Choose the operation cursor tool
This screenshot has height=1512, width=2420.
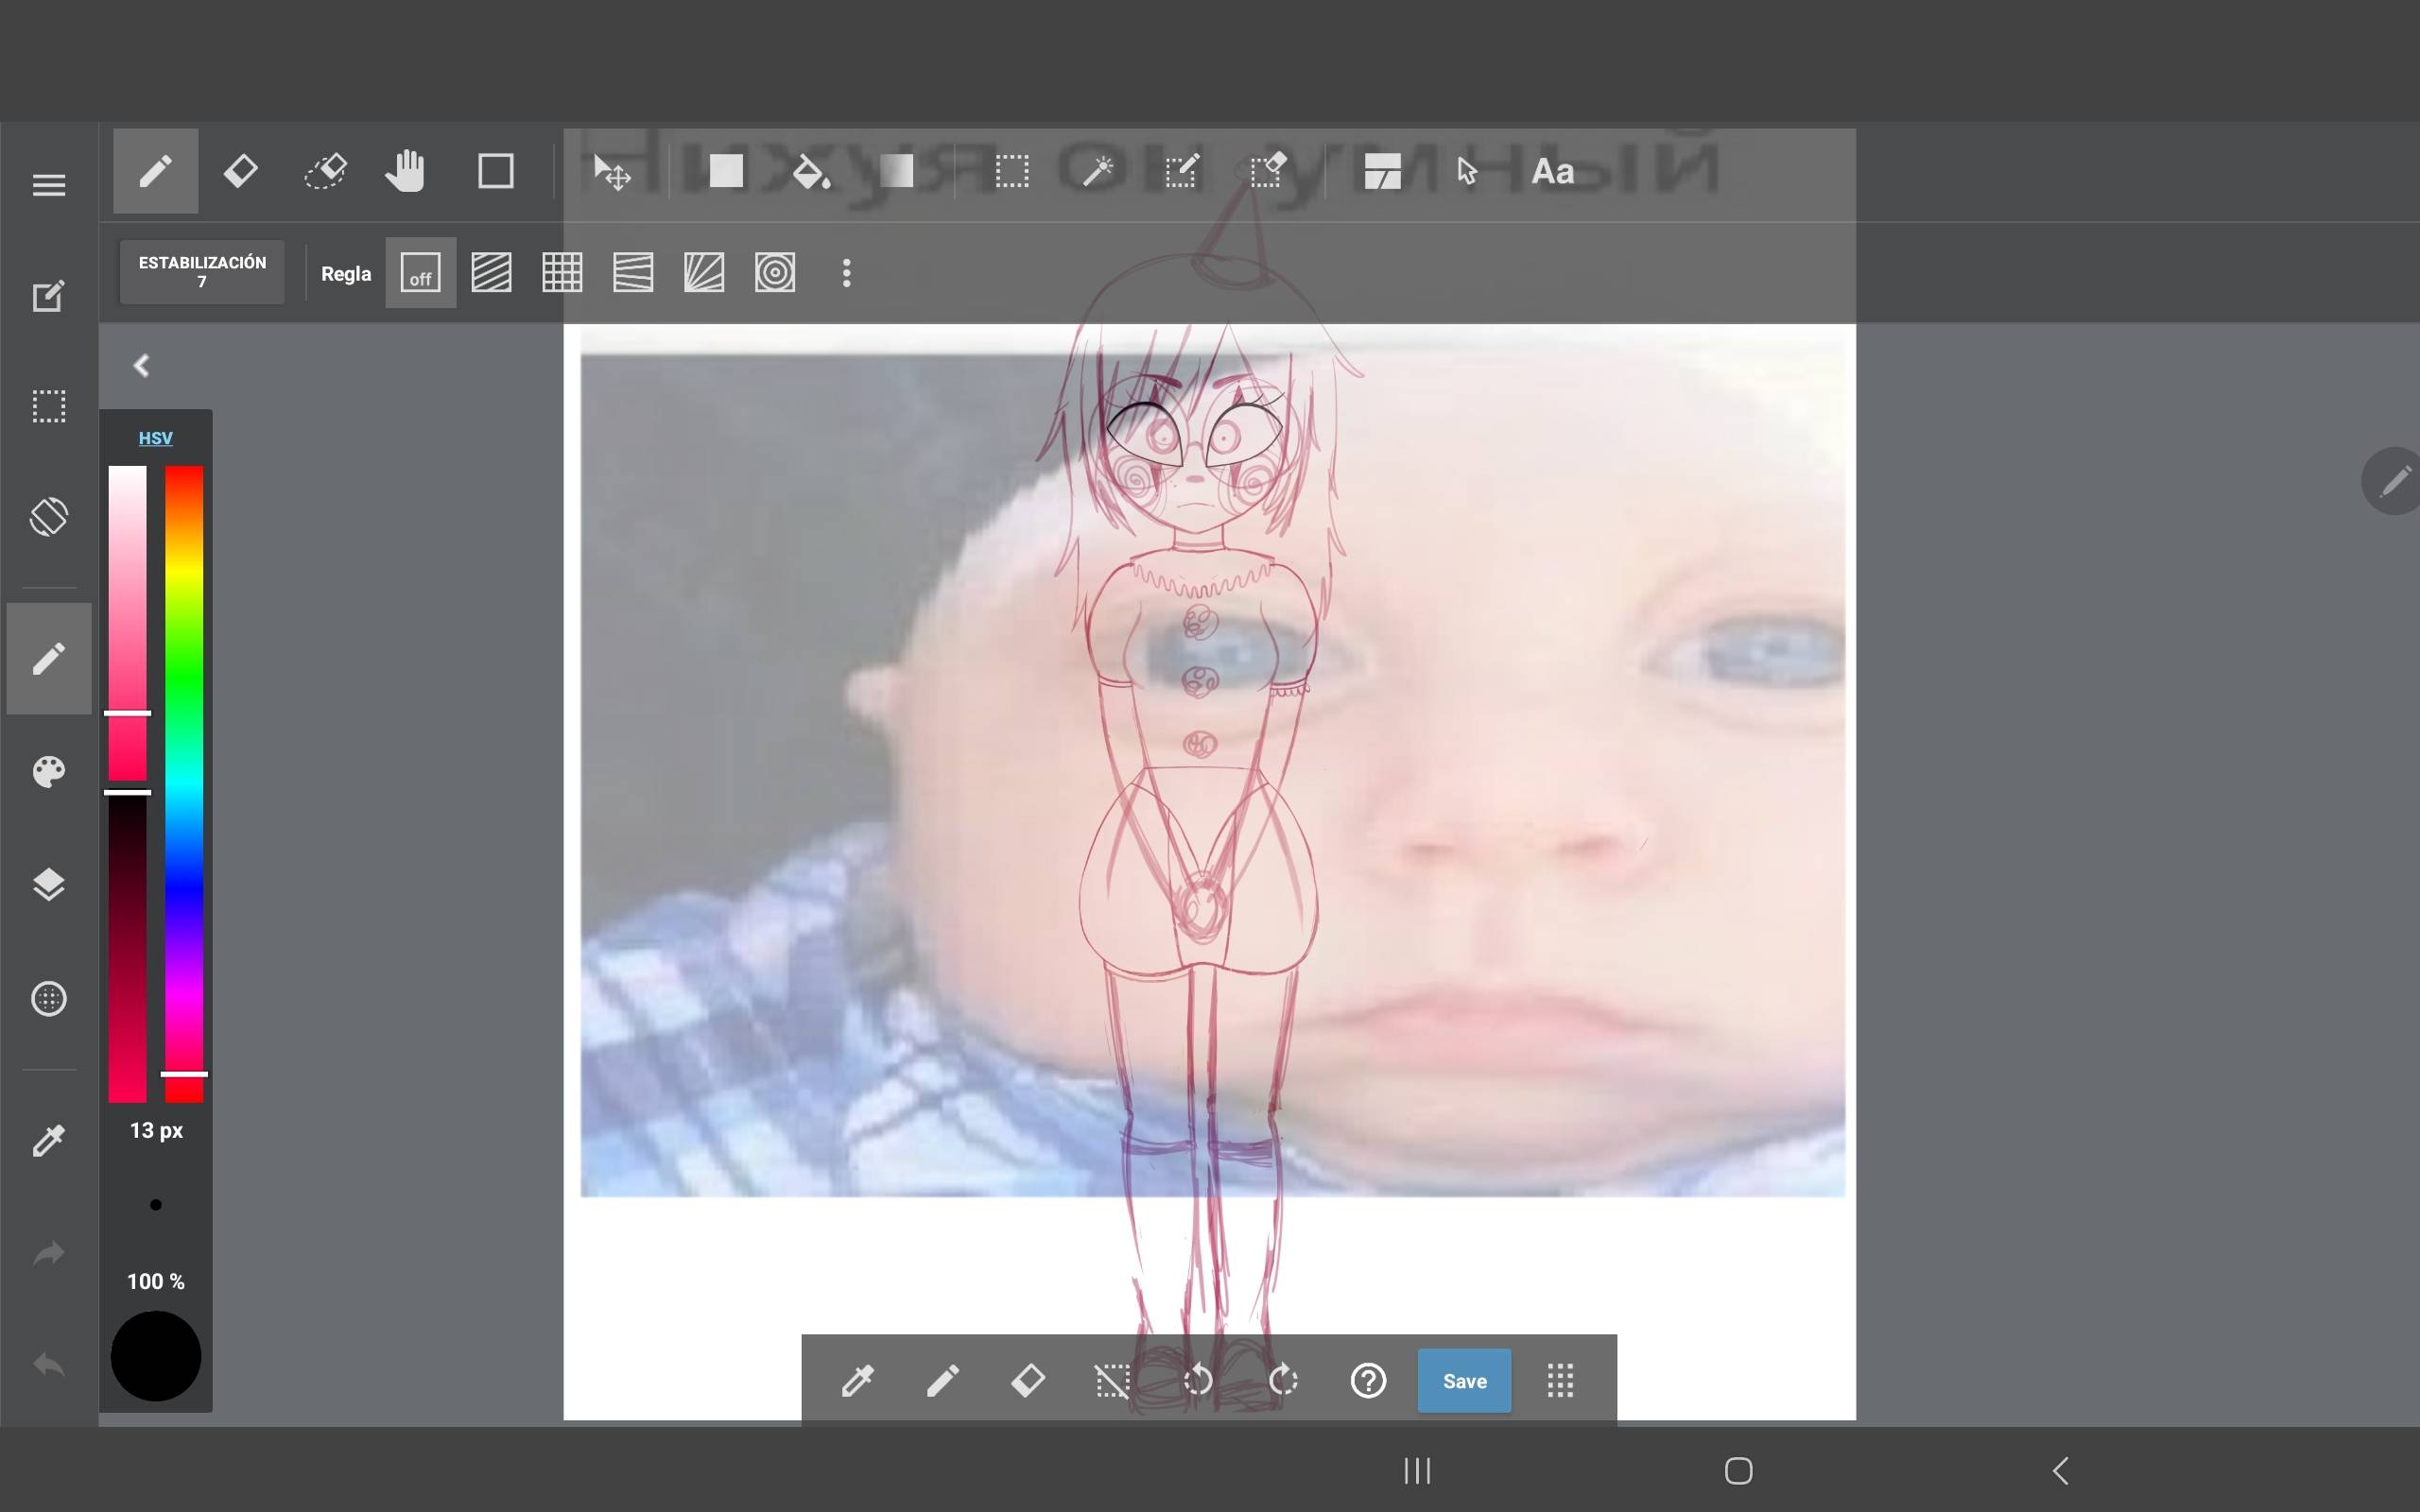pos(1467,171)
